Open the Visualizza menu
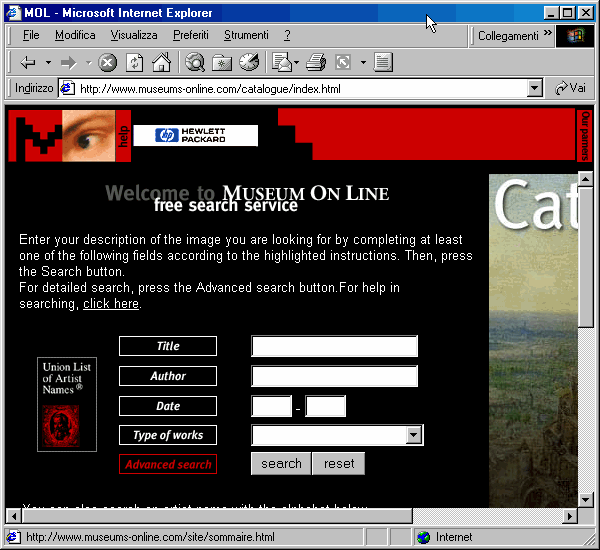 134,35
